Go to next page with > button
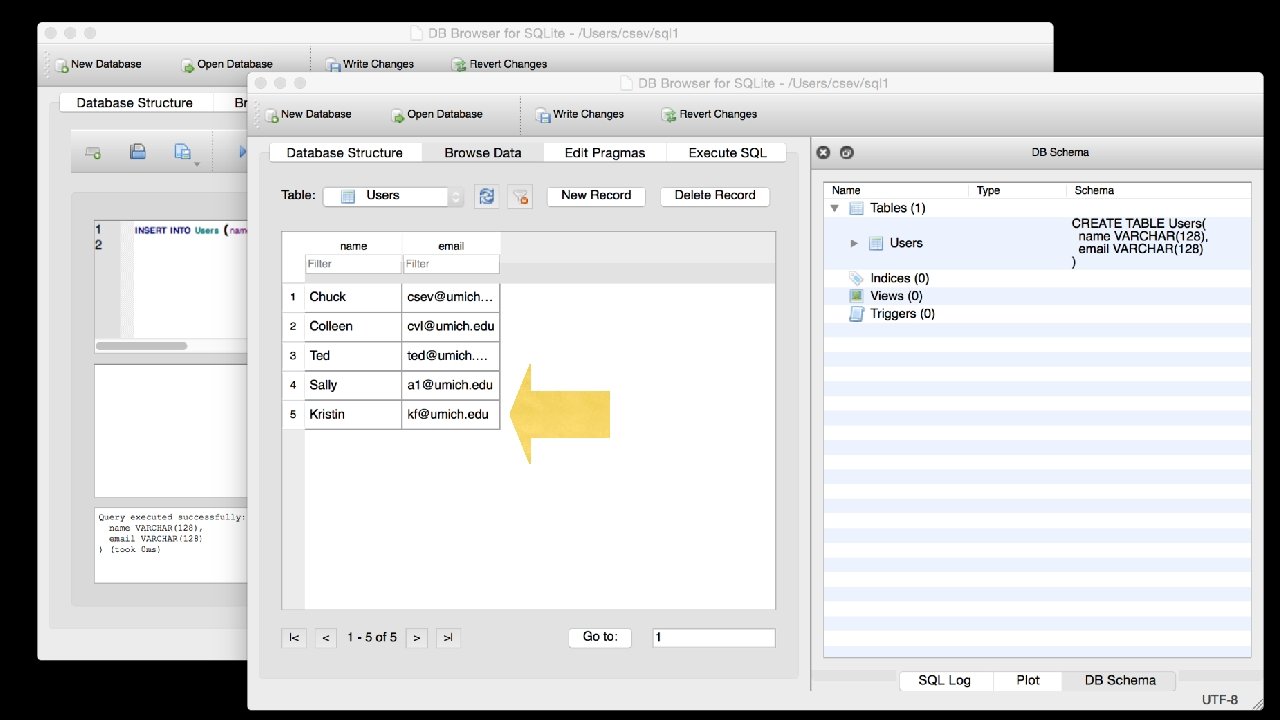Image resolution: width=1280 pixels, height=720 pixels. (417, 637)
